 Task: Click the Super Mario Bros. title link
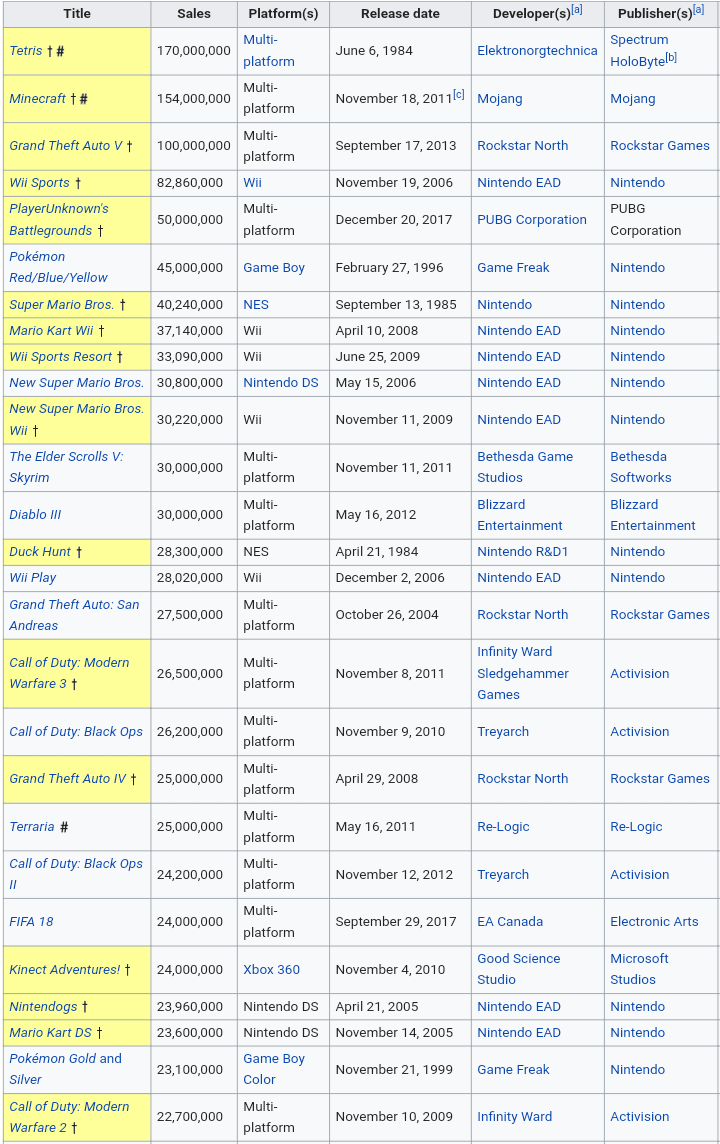point(62,305)
